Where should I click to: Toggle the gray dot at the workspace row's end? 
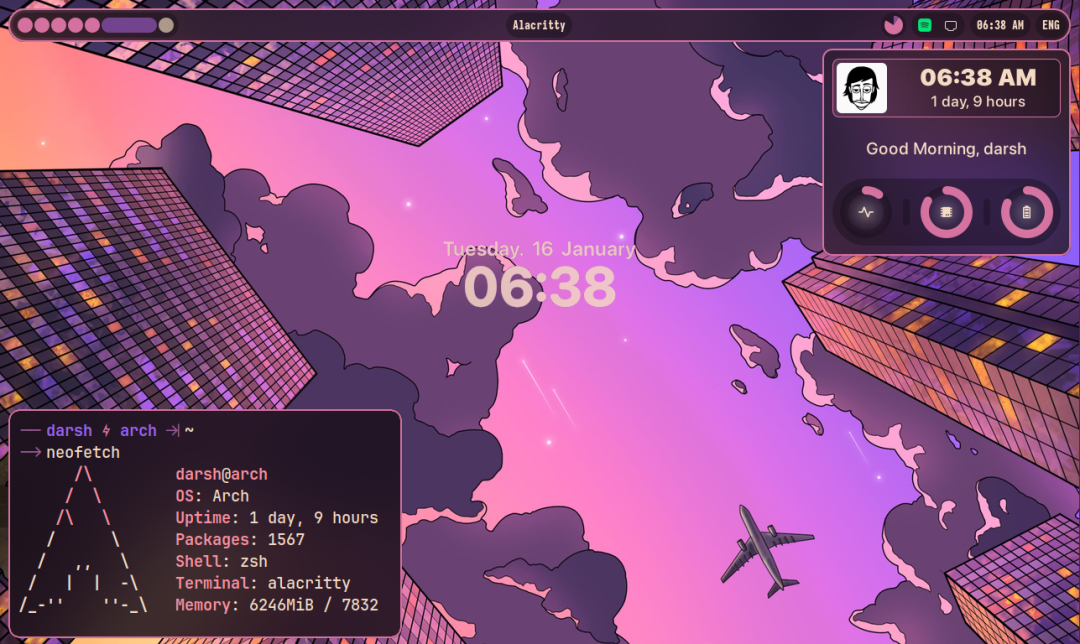tap(165, 25)
